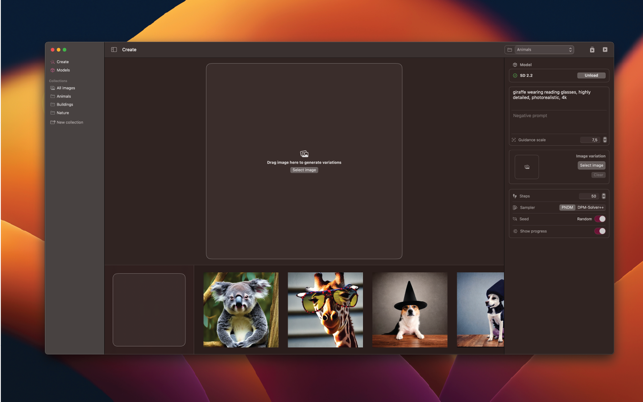643x402 pixels.
Task: Click the empty placeholder thumbnail in the gallery
Action: click(149, 310)
